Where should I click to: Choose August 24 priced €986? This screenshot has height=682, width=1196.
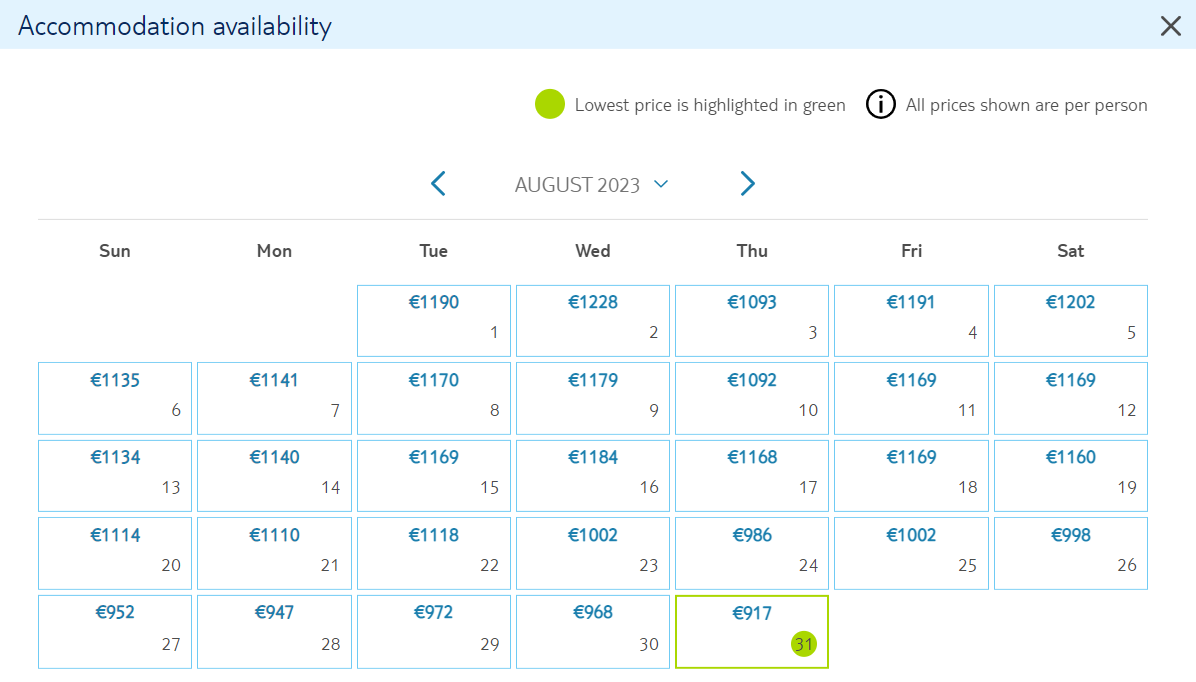[x=751, y=553]
